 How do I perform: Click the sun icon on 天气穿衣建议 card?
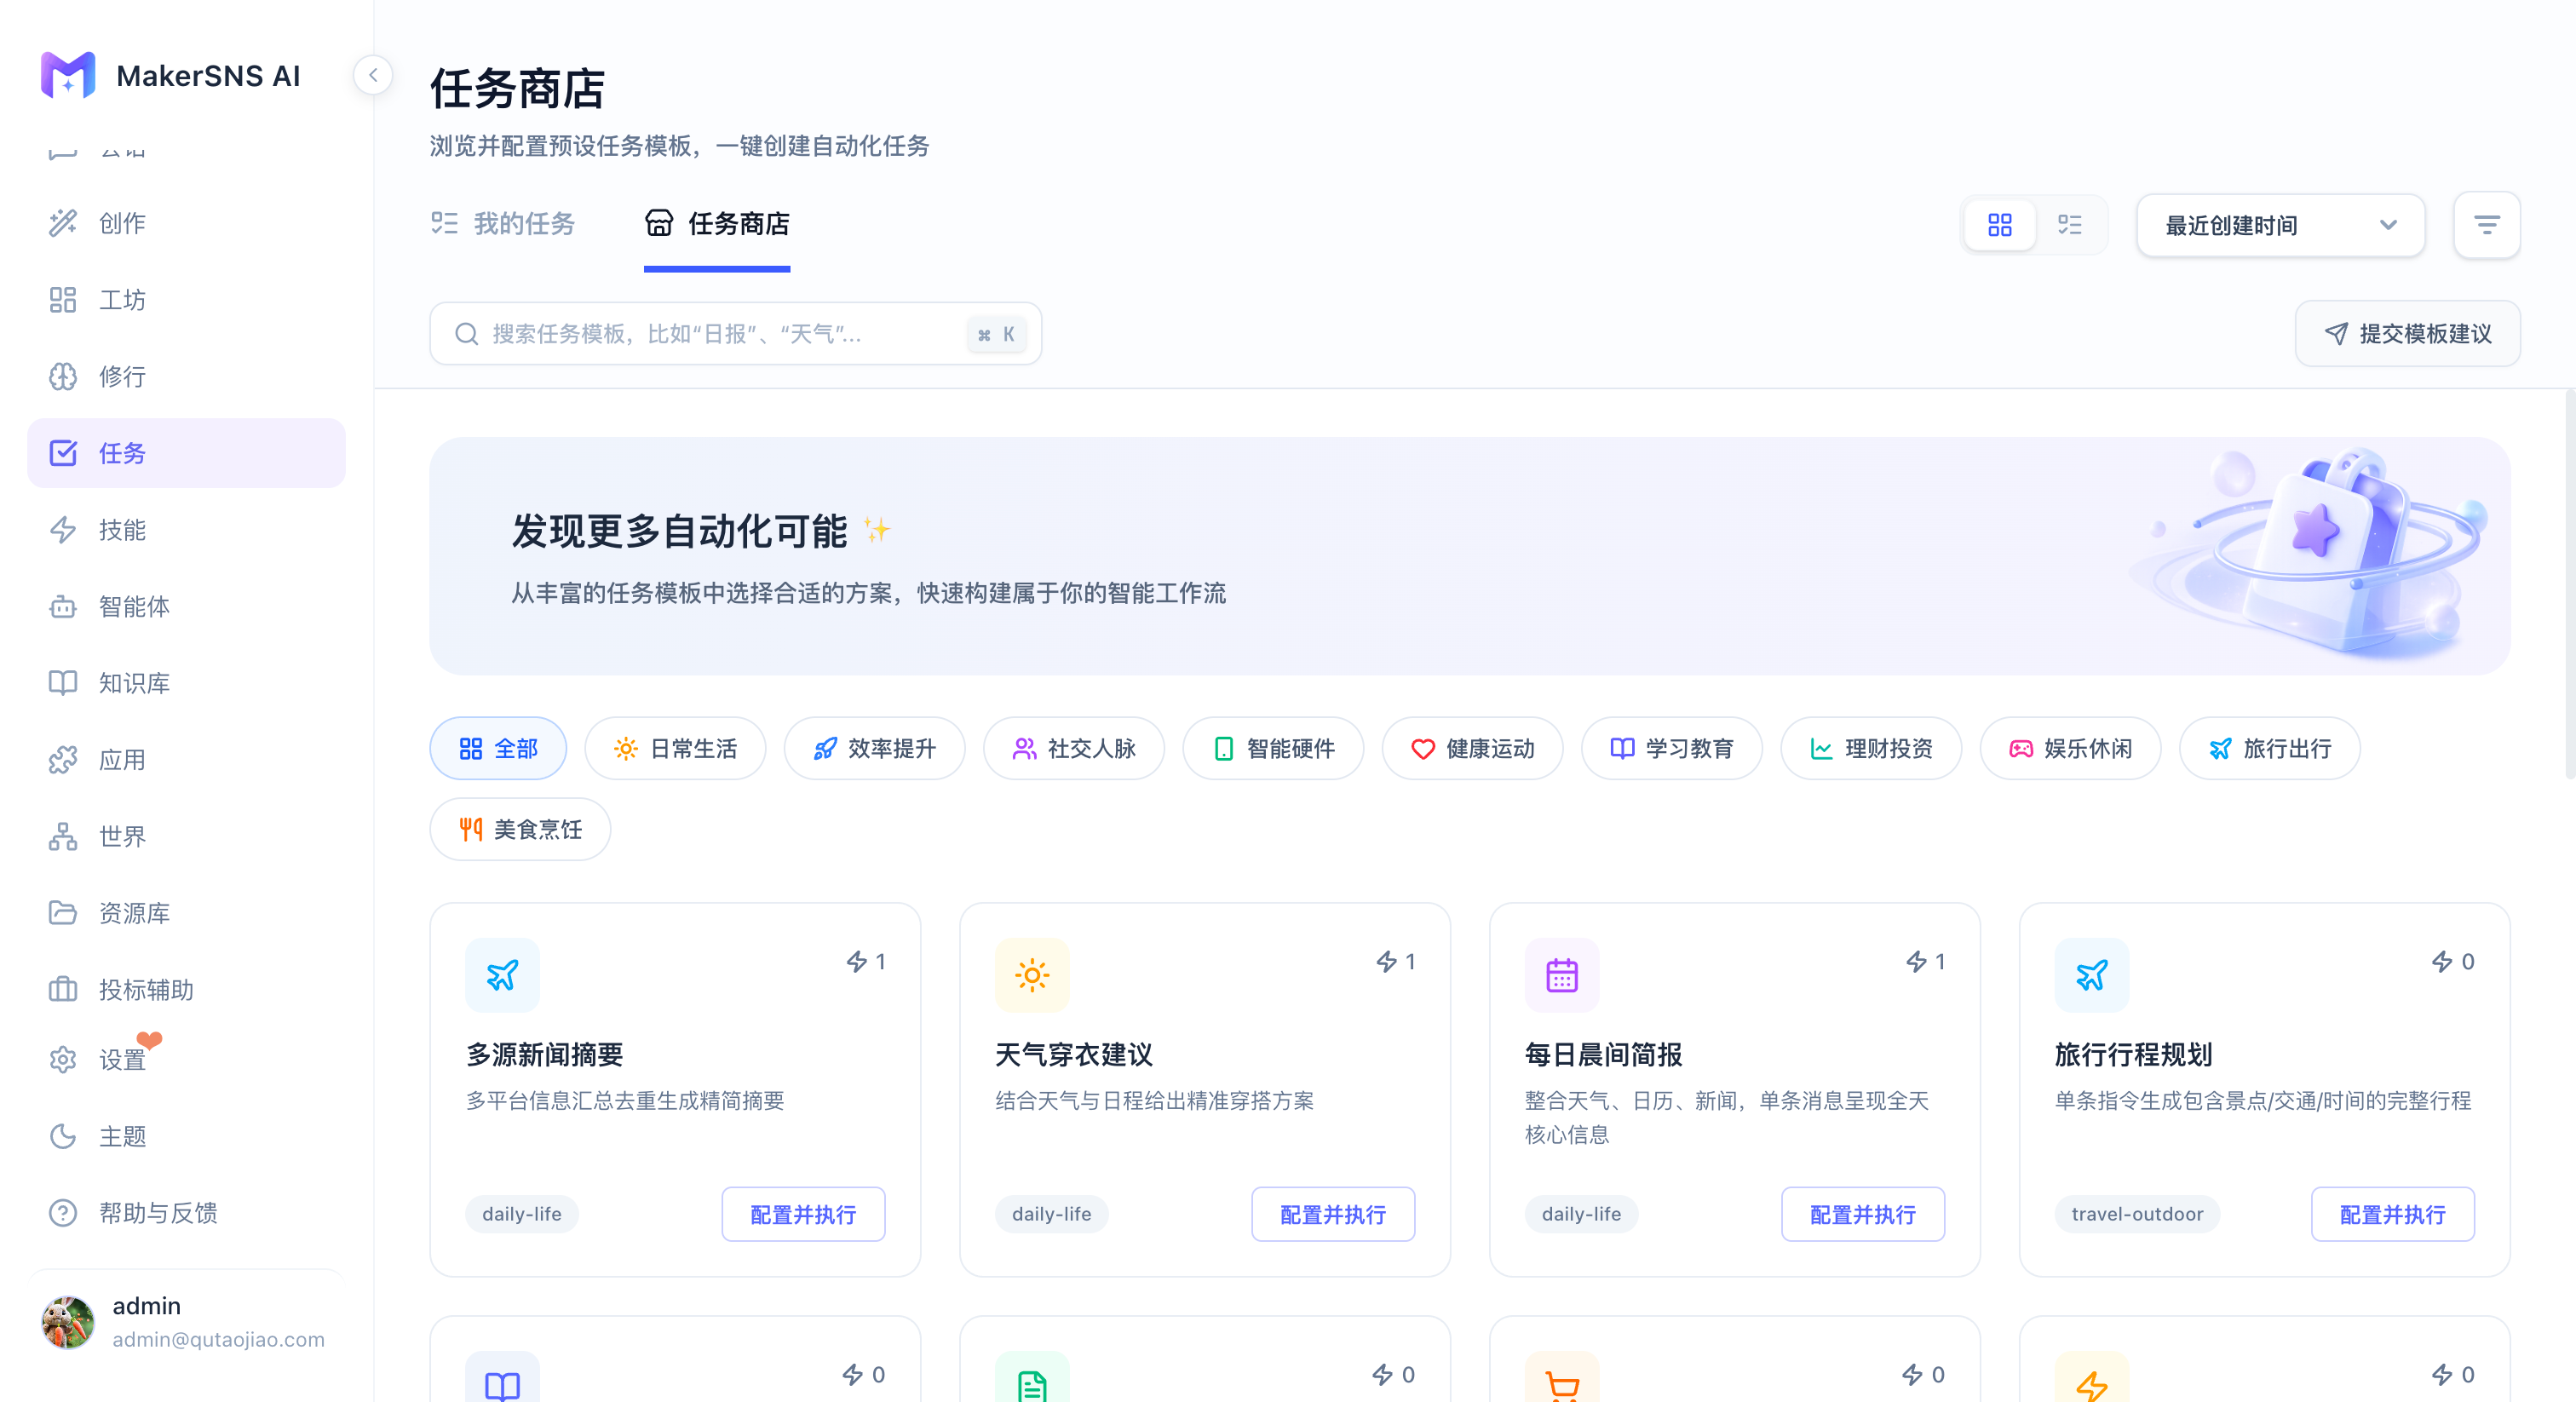1032,975
